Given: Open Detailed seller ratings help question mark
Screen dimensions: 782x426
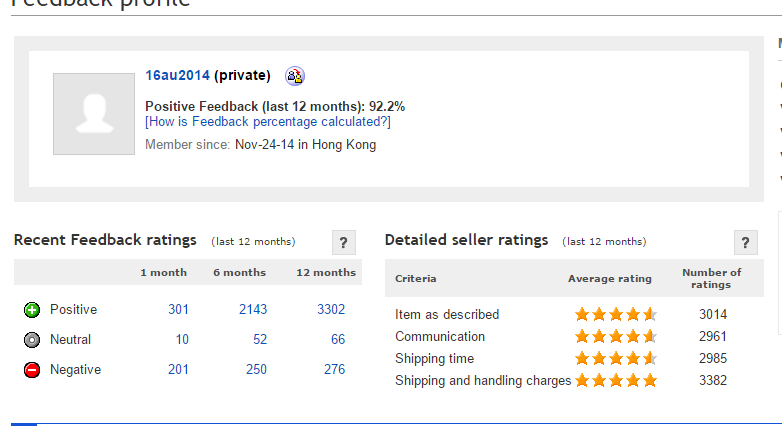Looking at the screenshot, I should coord(746,242).
